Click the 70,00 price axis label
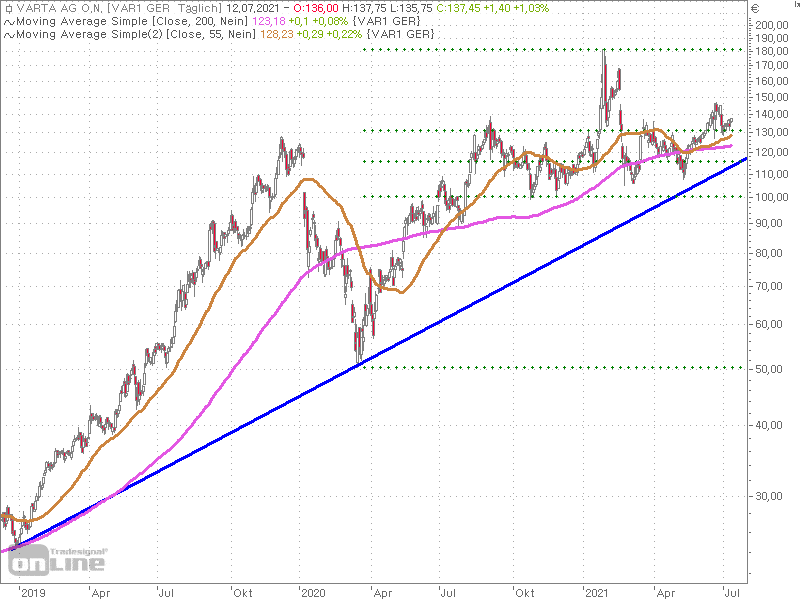The width and height of the screenshot is (800, 600). [x=769, y=286]
